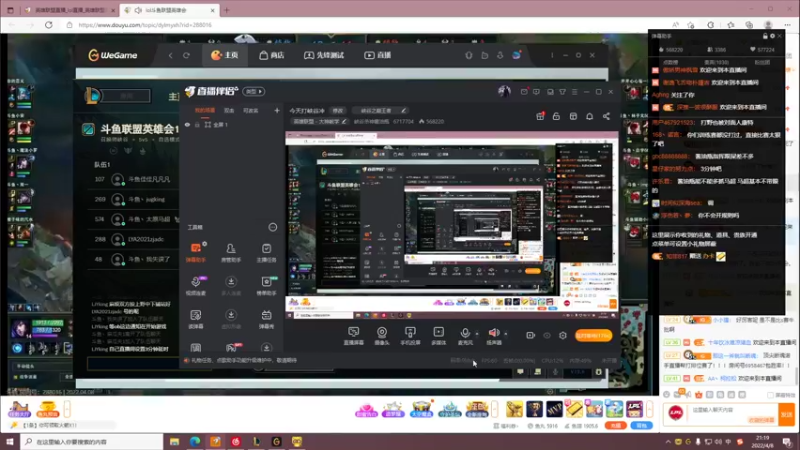Click the edit pencil next to stream title

(403, 110)
